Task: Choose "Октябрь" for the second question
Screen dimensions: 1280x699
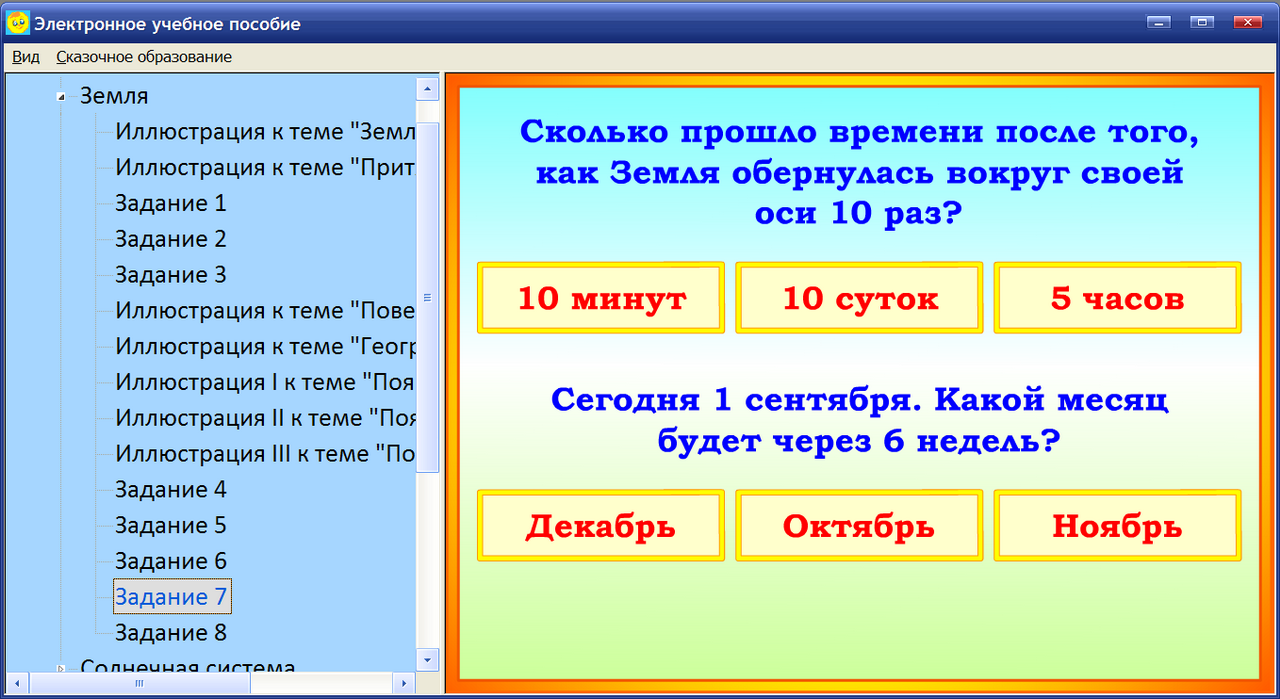Action: click(x=858, y=525)
